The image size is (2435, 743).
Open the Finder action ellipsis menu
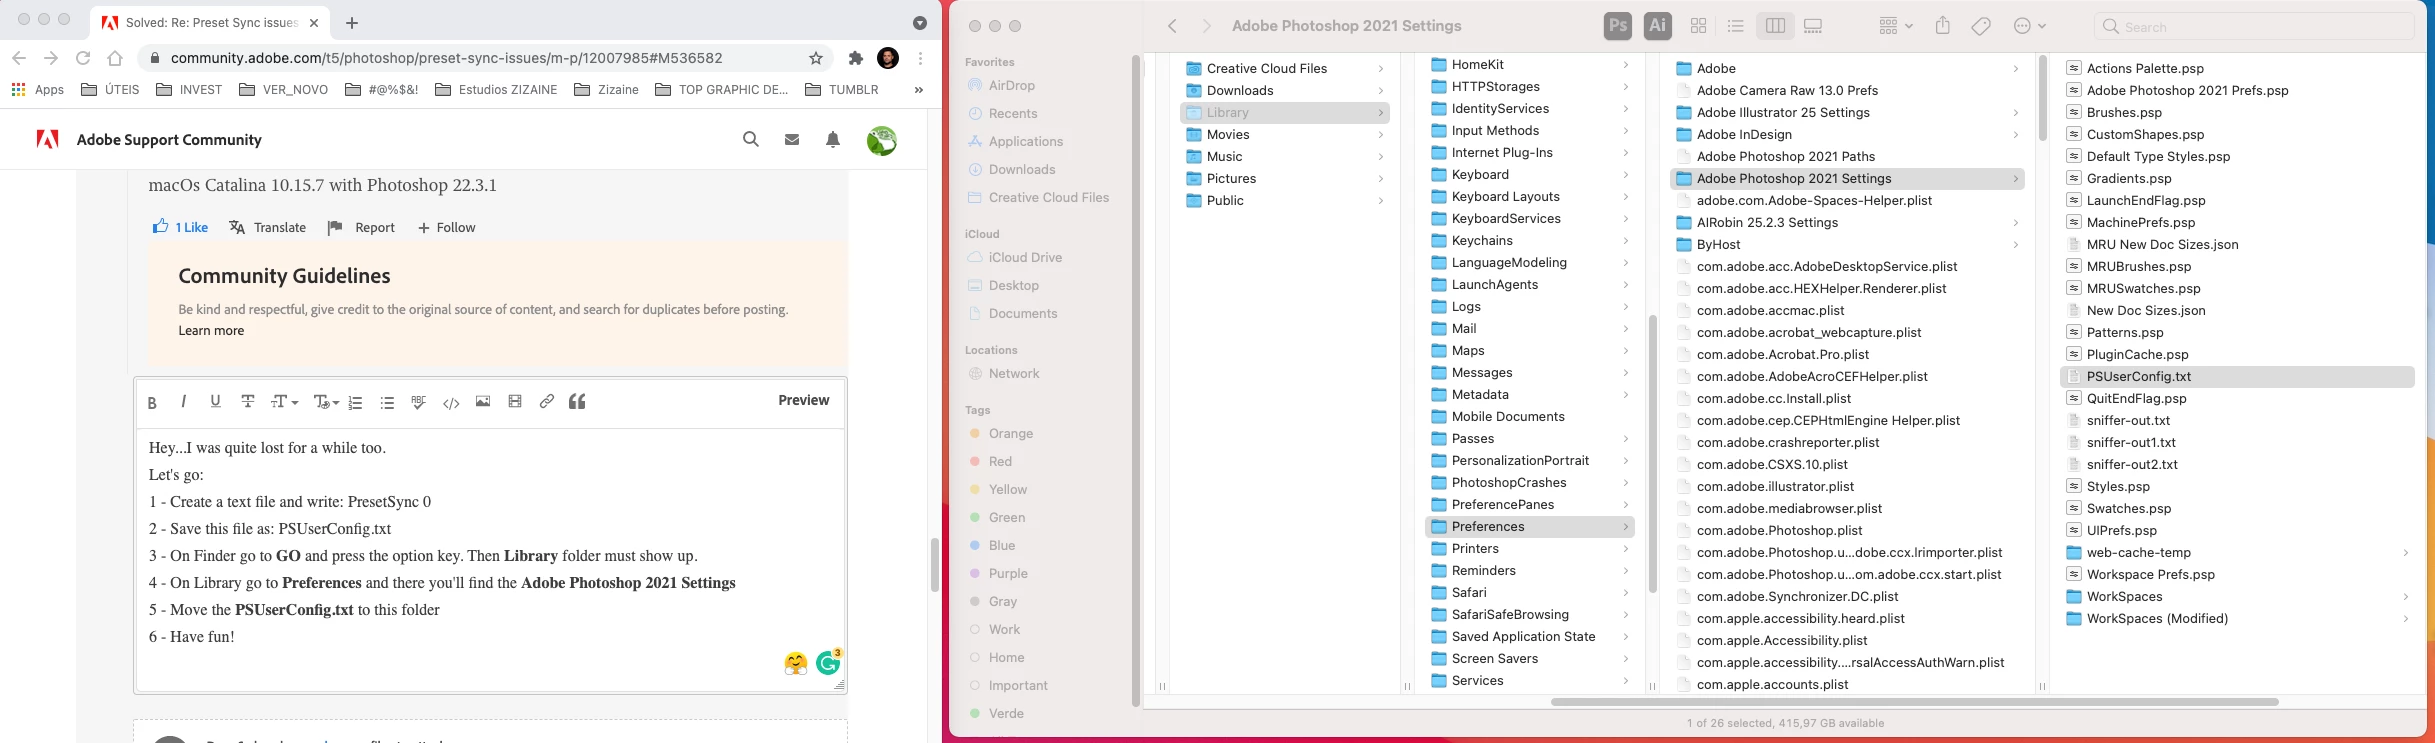2029,26
